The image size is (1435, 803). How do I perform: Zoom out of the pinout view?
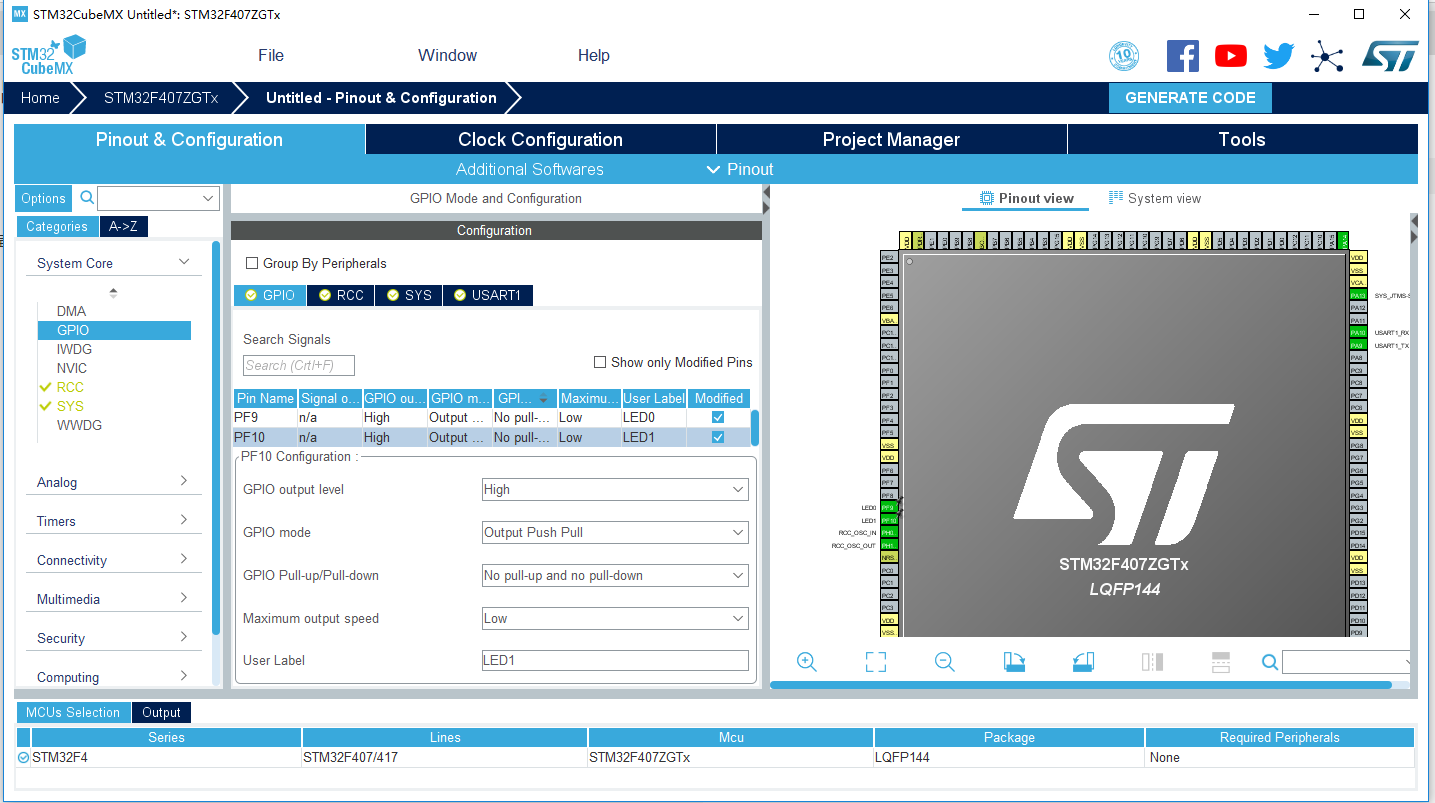point(944,662)
